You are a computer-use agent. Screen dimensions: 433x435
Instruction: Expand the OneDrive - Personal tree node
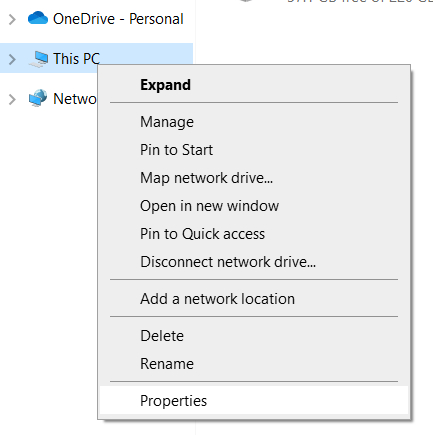(12, 19)
